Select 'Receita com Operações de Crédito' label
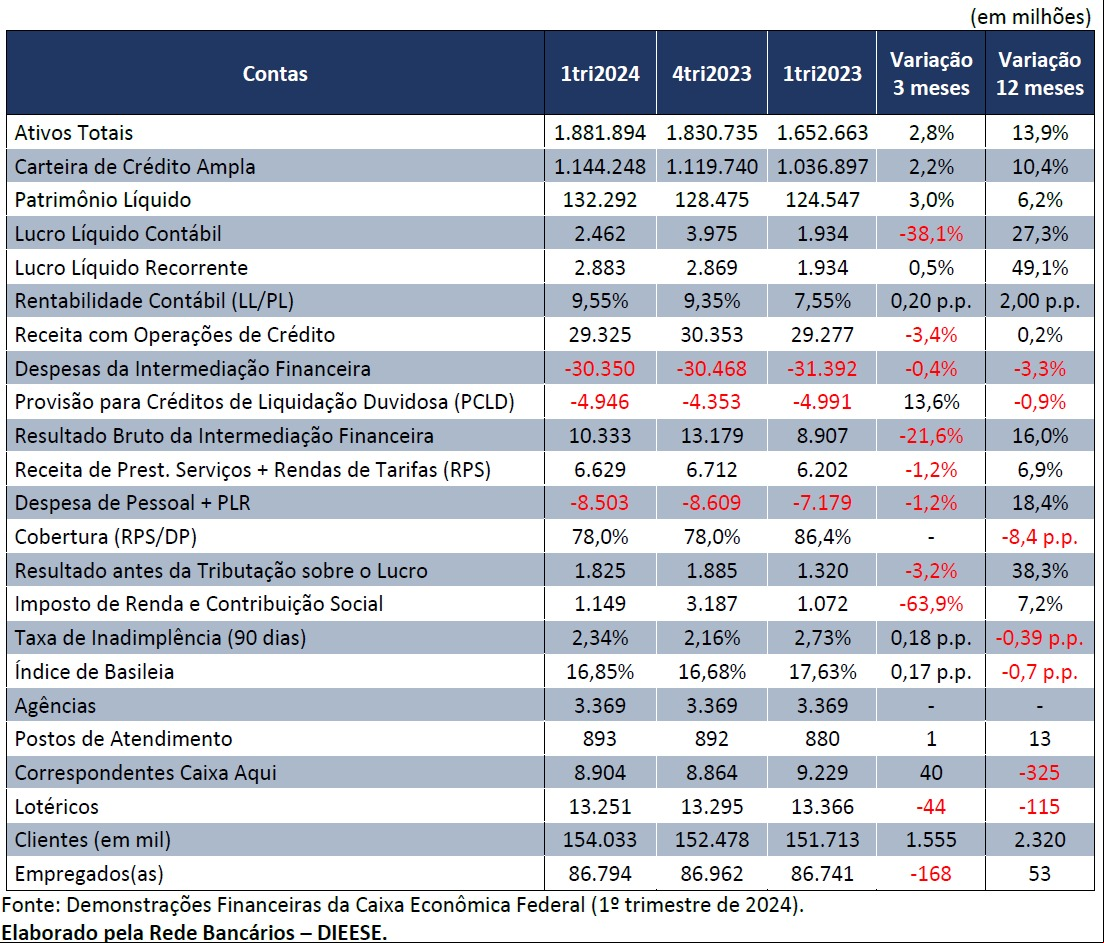This screenshot has height=943, width=1104. tap(175, 335)
